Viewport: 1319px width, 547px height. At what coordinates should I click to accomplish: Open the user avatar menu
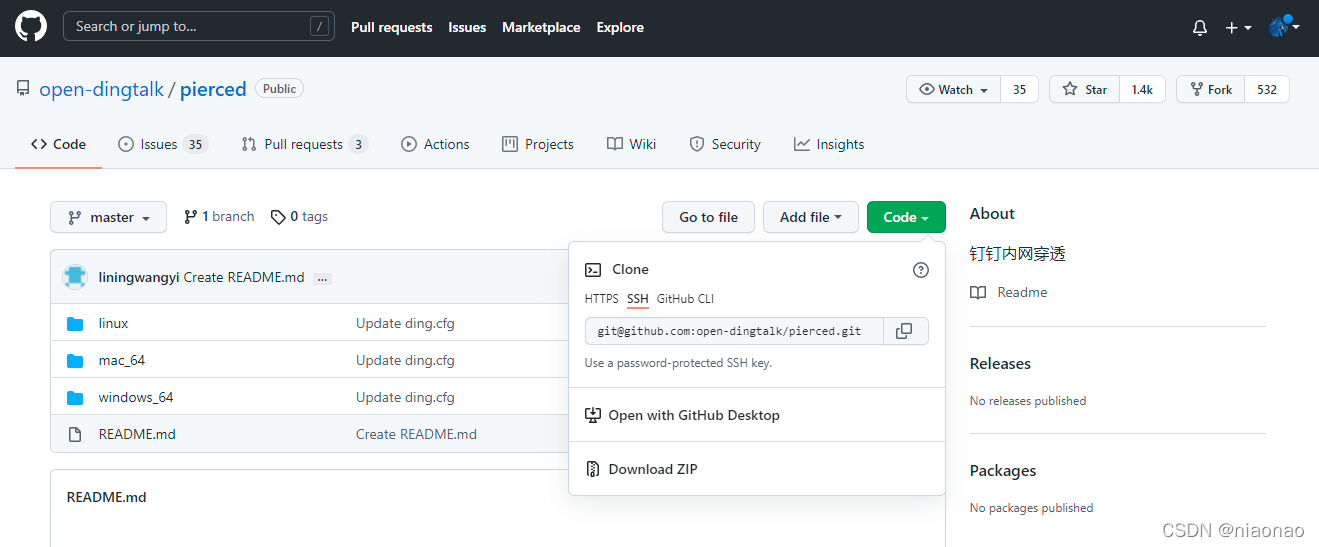1284,27
